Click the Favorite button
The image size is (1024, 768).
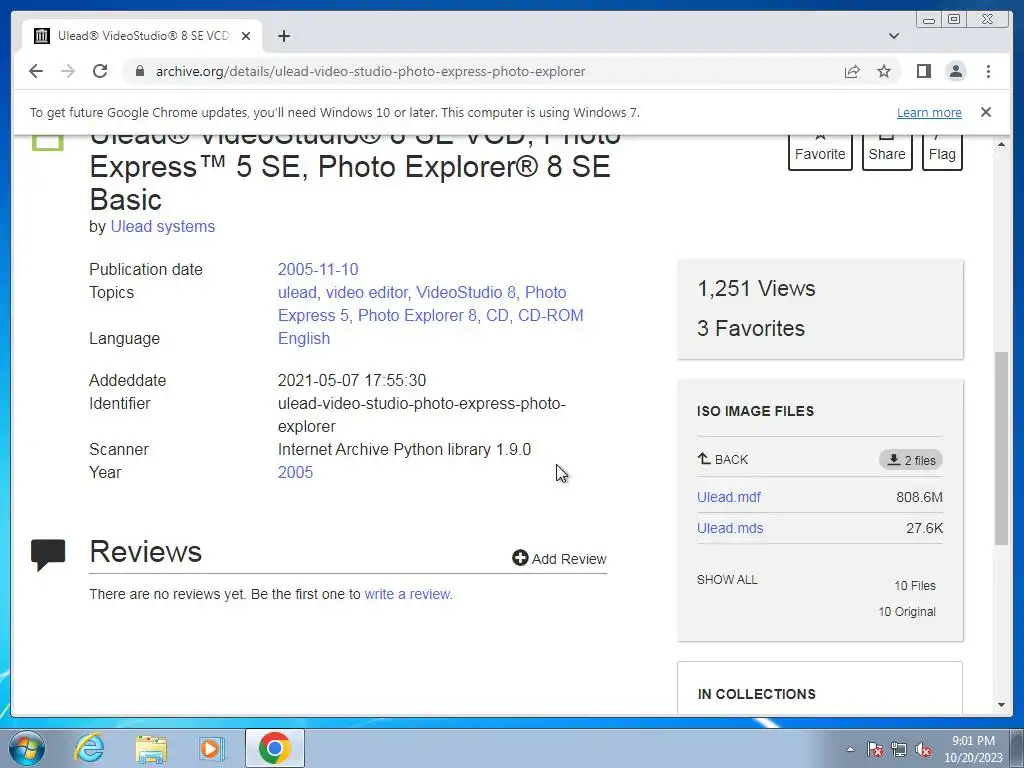click(x=820, y=153)
